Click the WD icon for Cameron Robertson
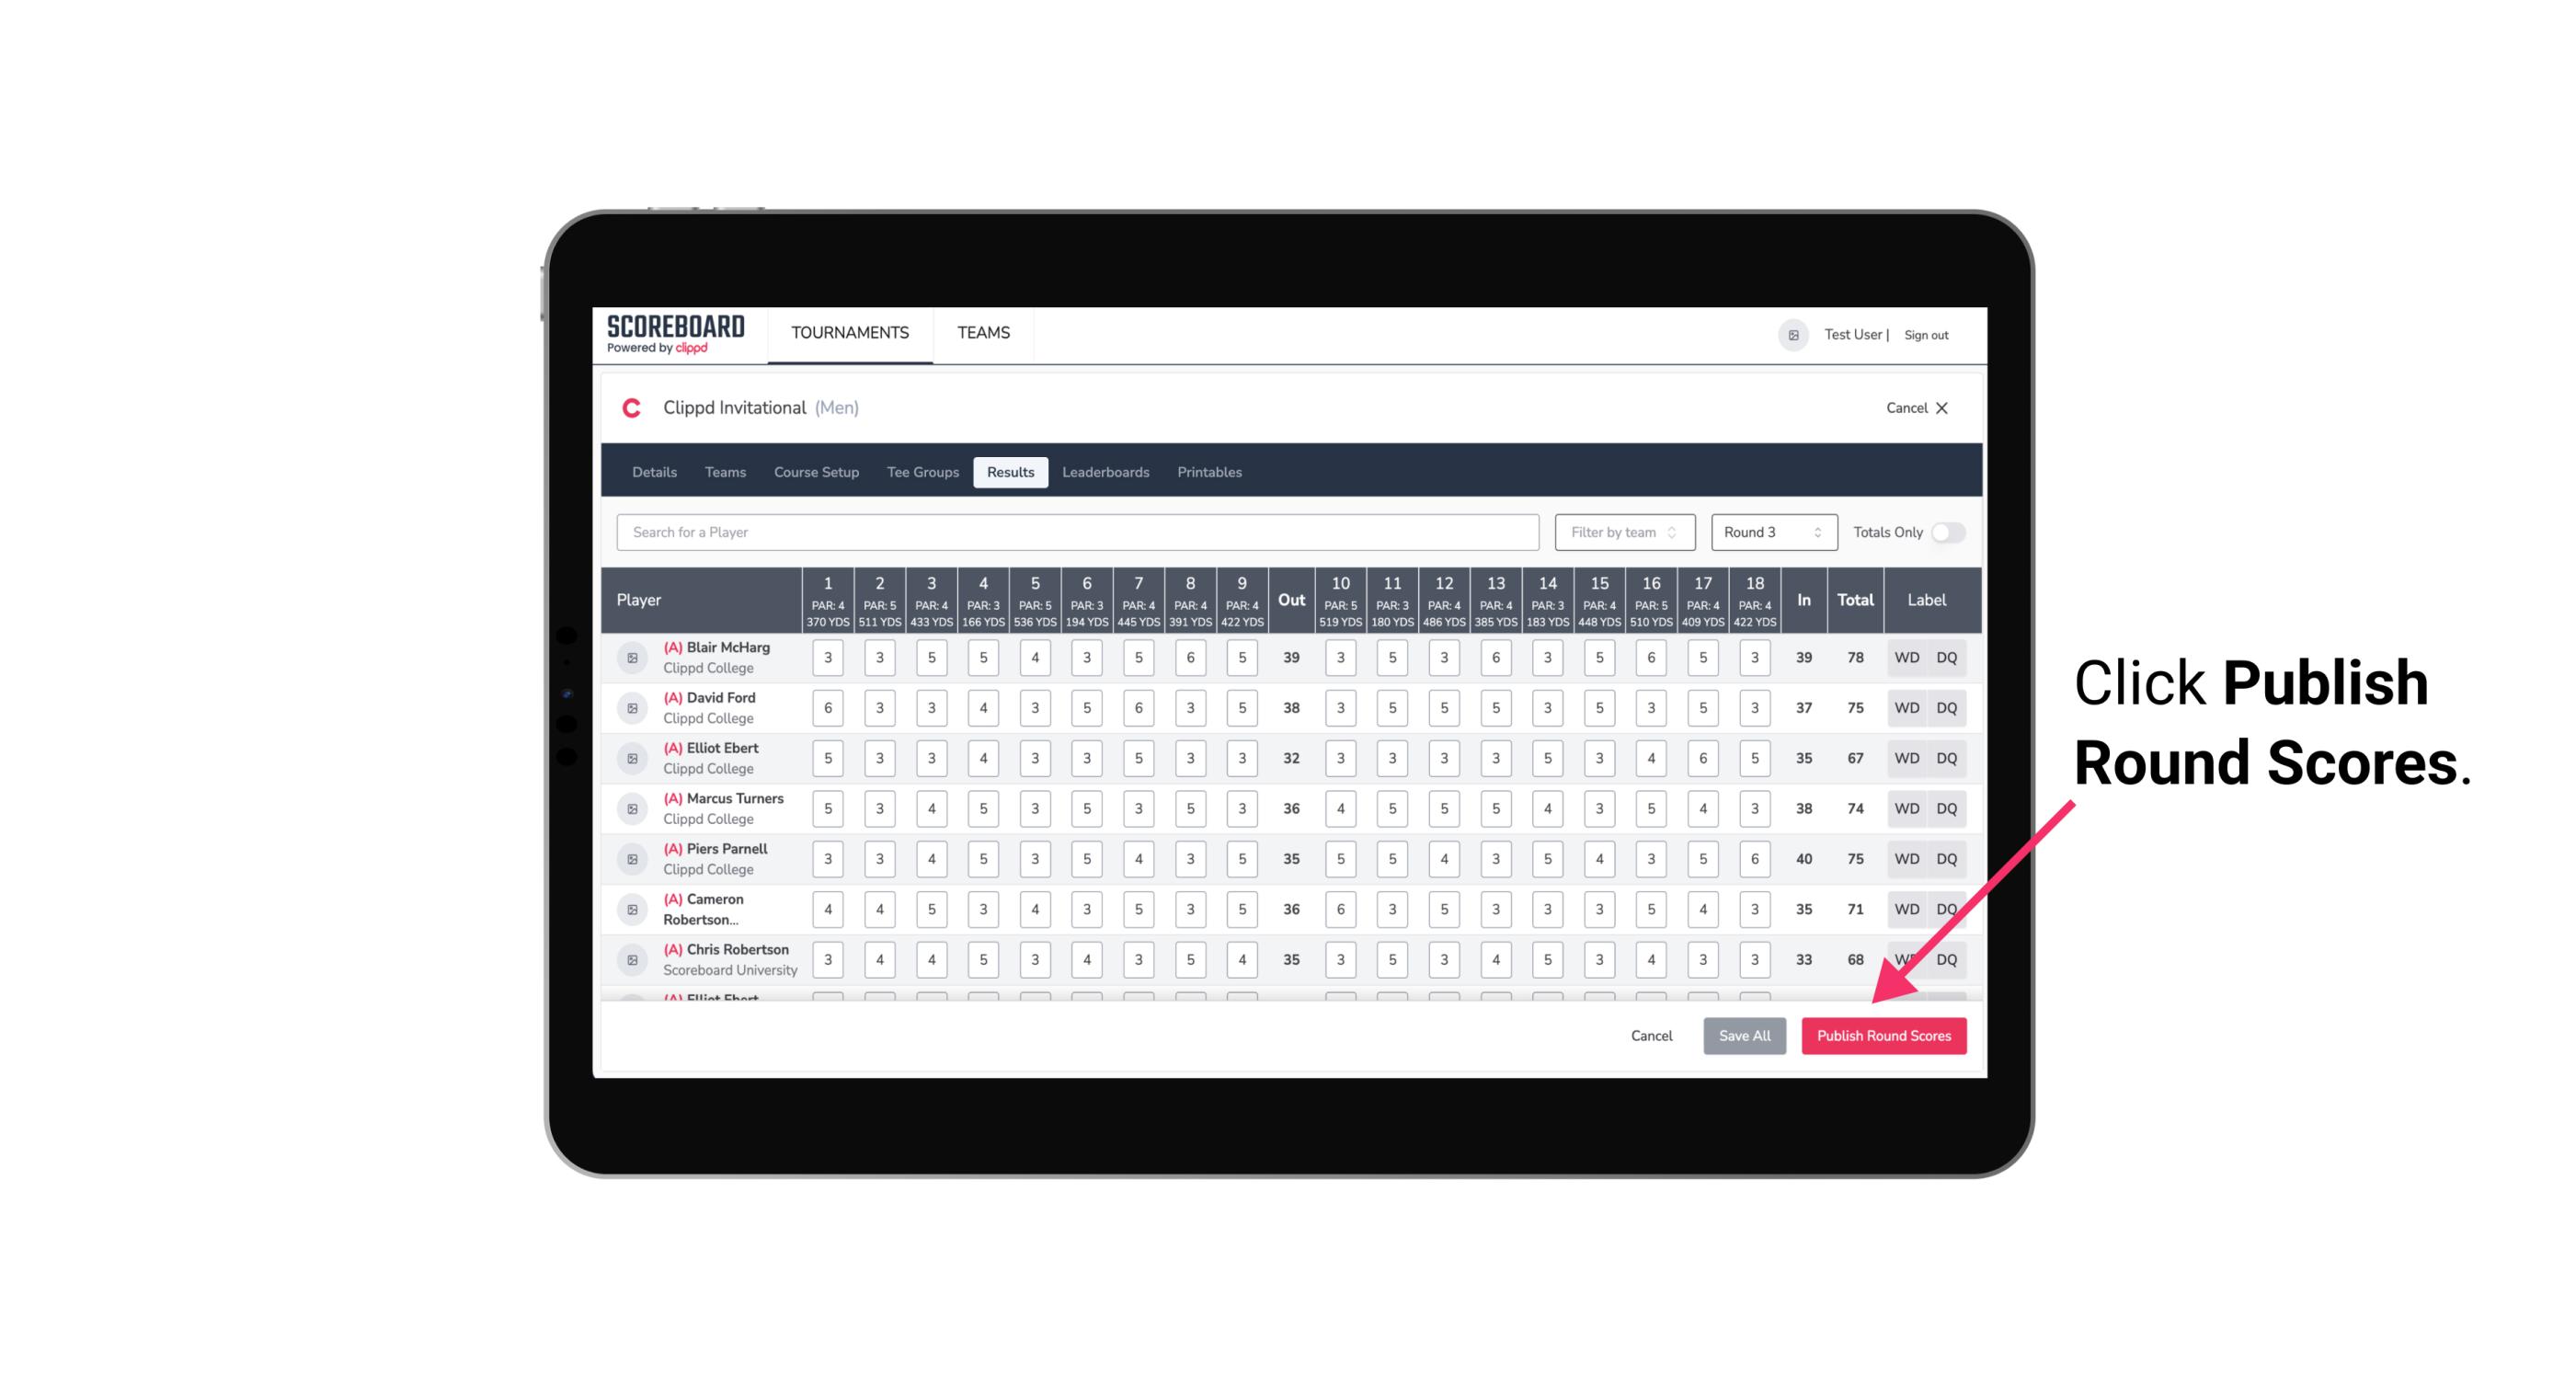This screenshot has width=2576, height=1386. 1906,908
